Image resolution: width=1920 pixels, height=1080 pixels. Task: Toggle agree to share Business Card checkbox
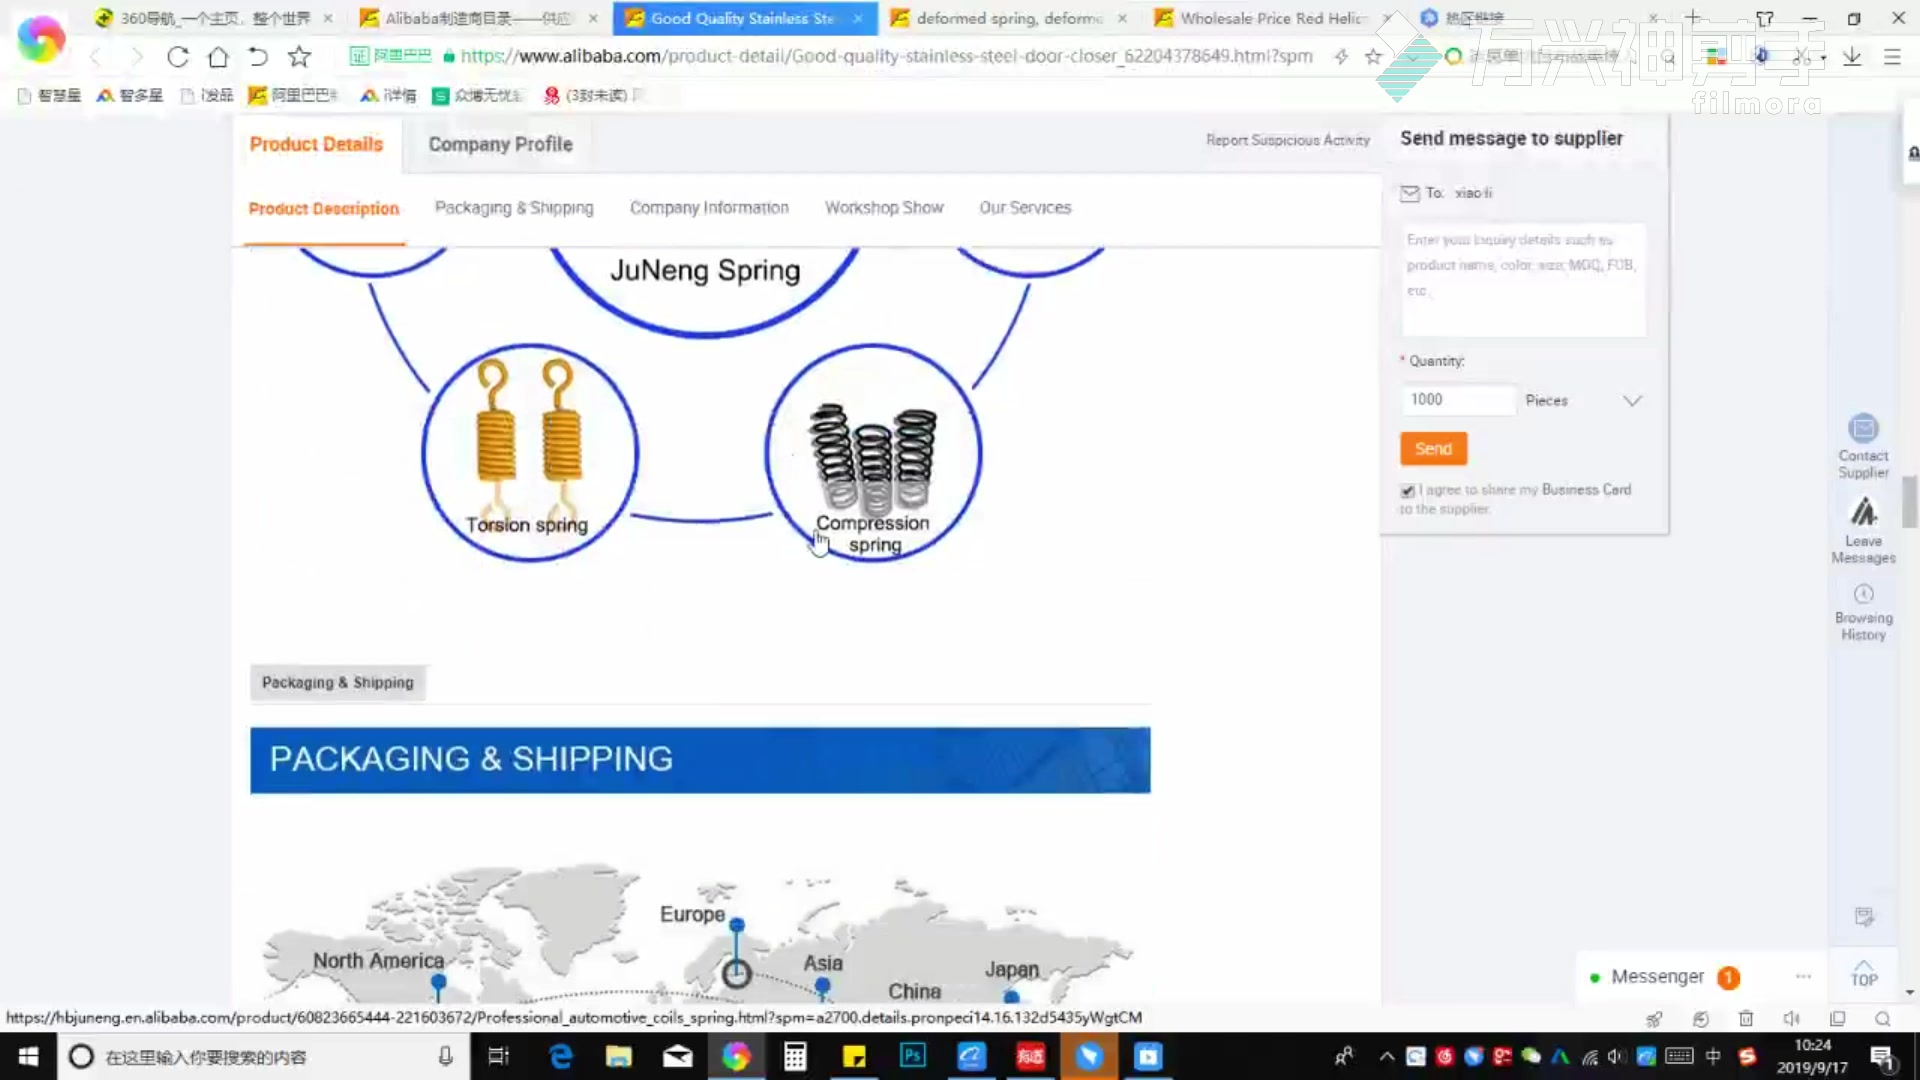pyautogui.click(x=1407, y=490)
